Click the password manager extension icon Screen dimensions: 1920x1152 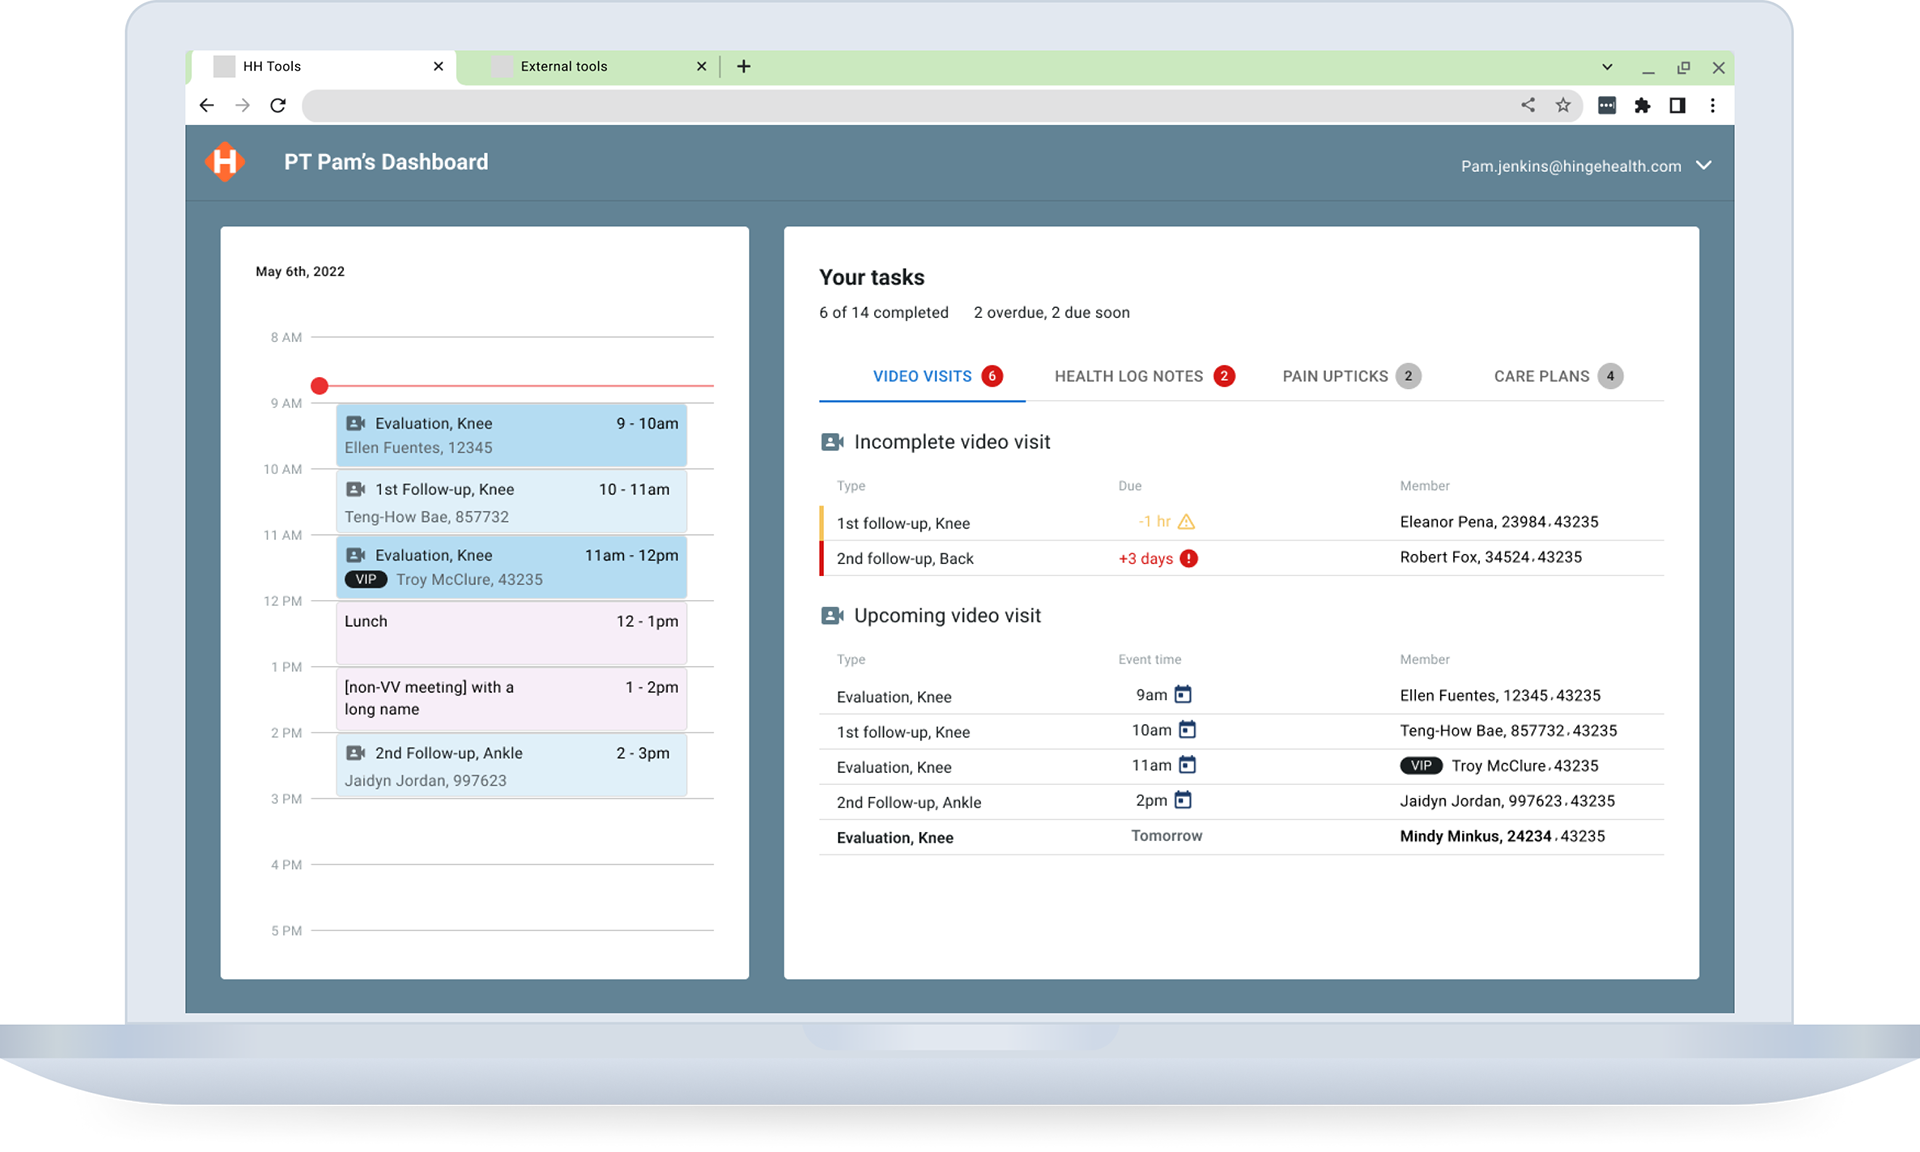[x=1607, y=105]
